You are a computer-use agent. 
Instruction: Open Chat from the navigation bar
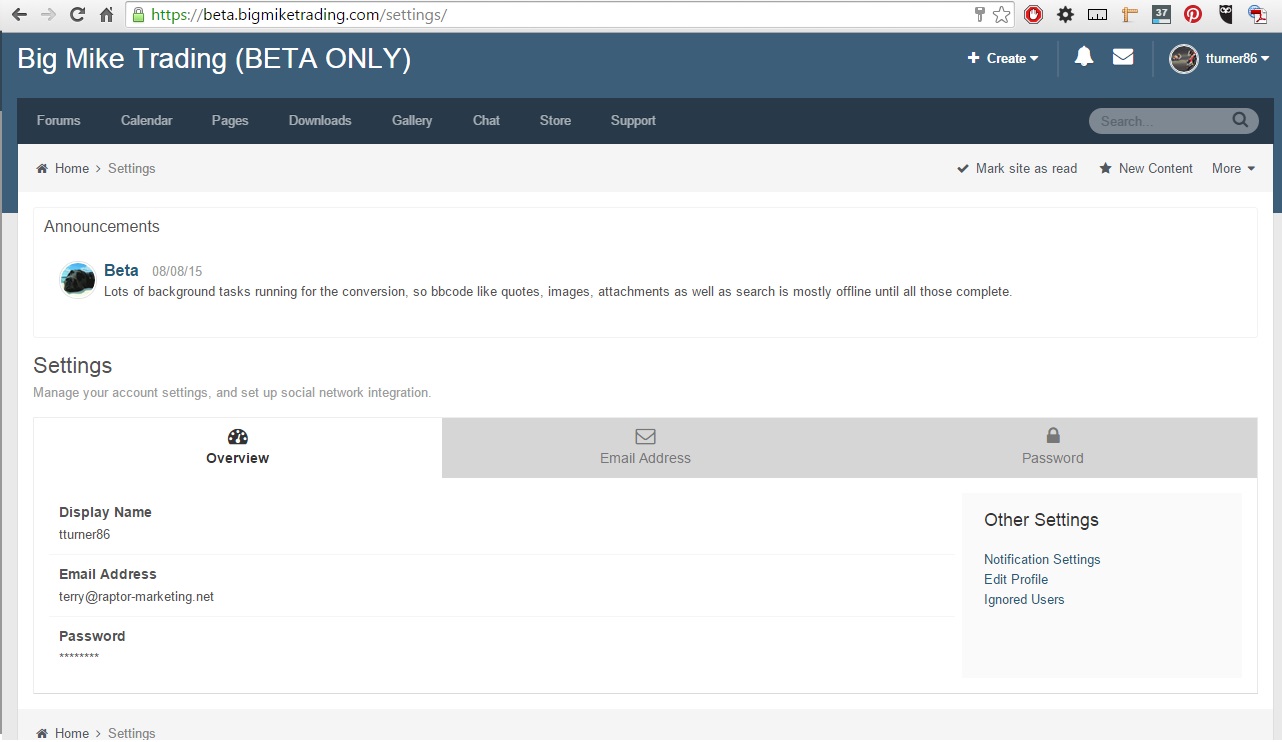point(486,120)
